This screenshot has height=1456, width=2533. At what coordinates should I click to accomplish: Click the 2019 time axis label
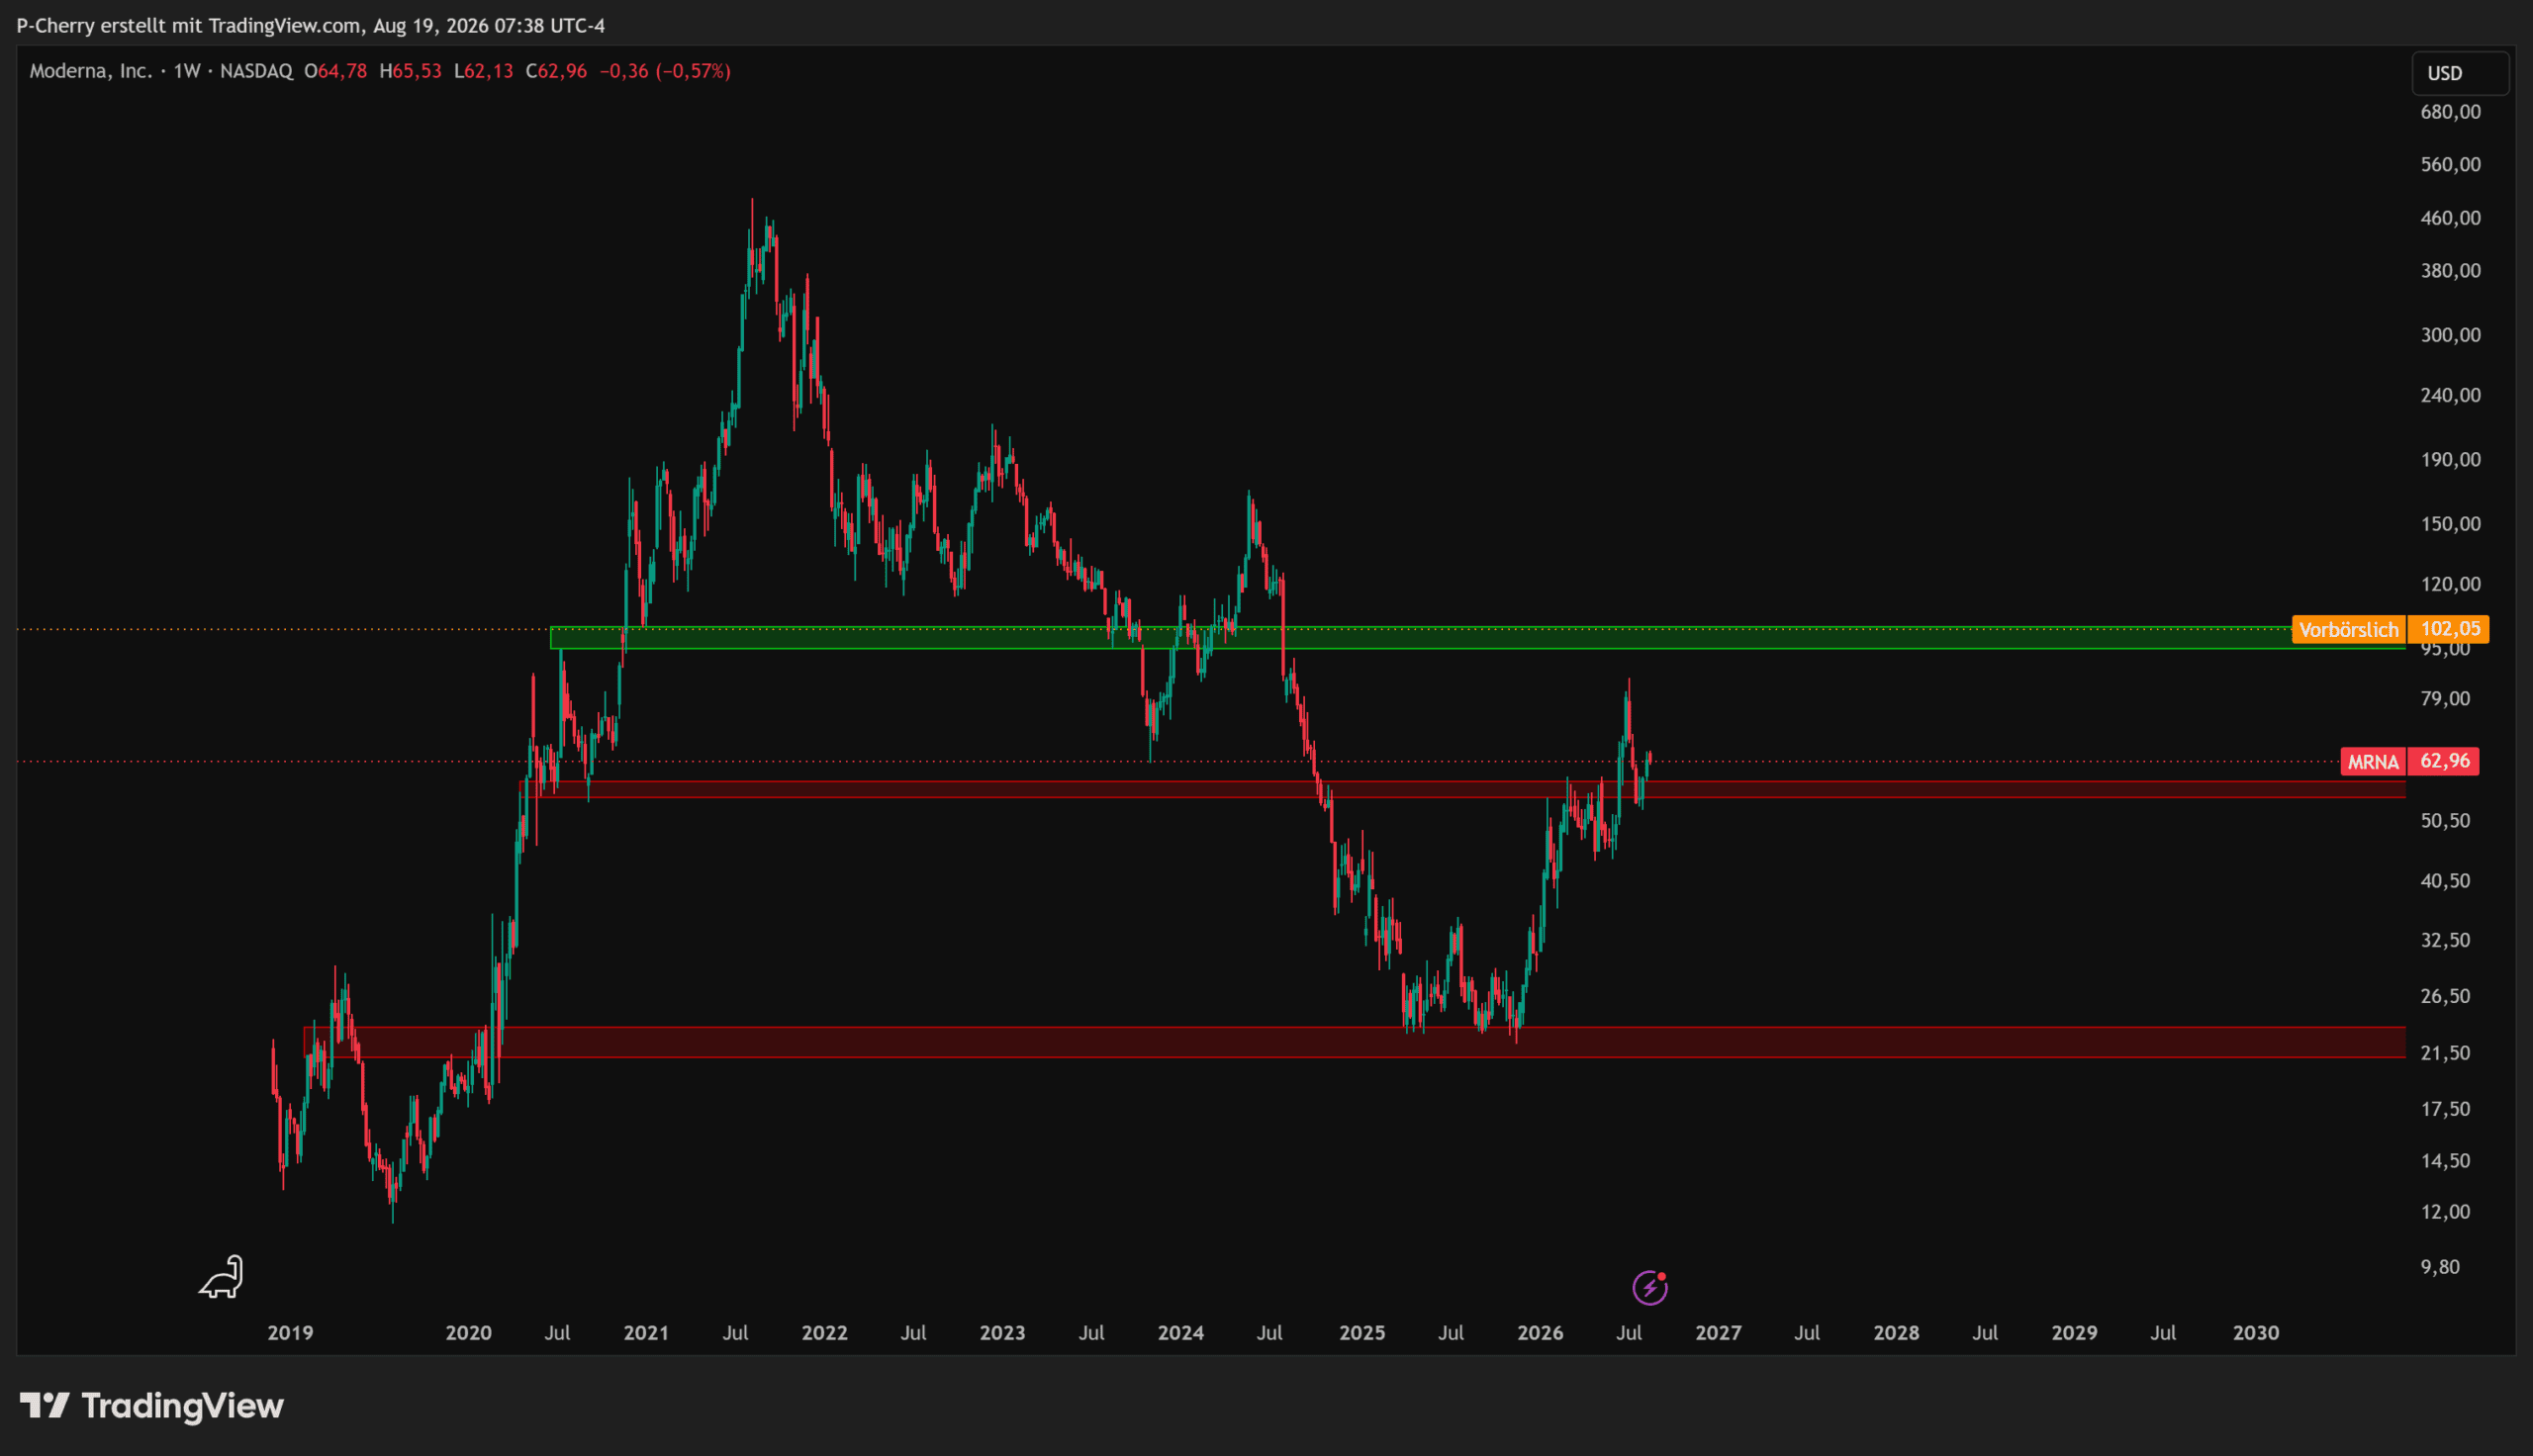click(x=290, y=1333)
